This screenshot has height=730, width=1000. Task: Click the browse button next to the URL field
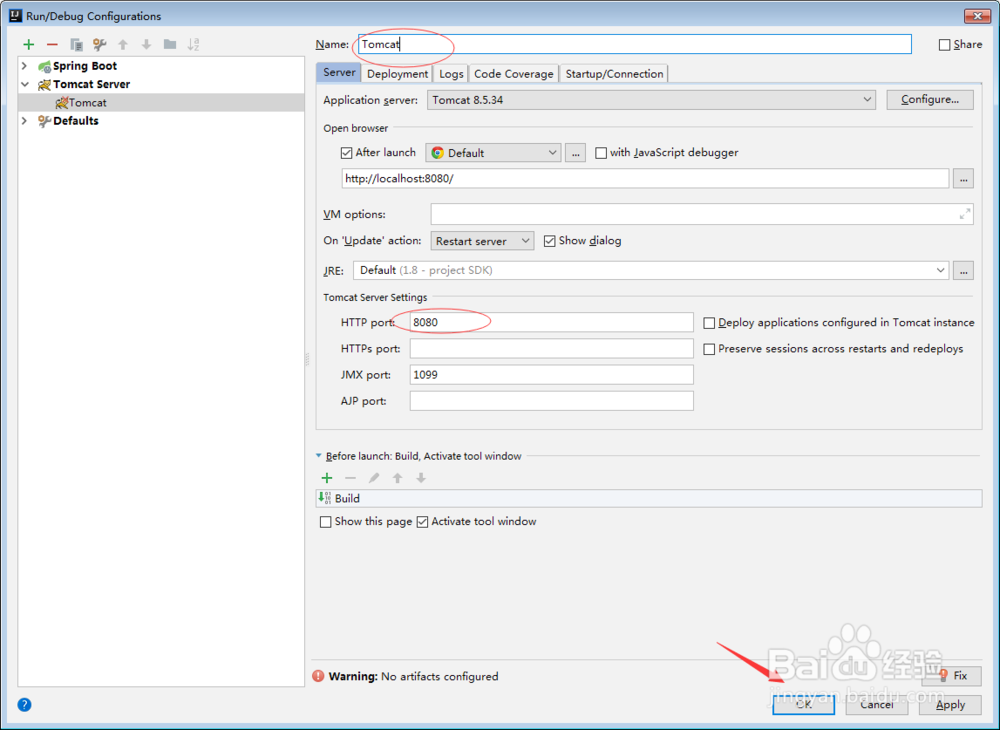click(x=964, y=179)
